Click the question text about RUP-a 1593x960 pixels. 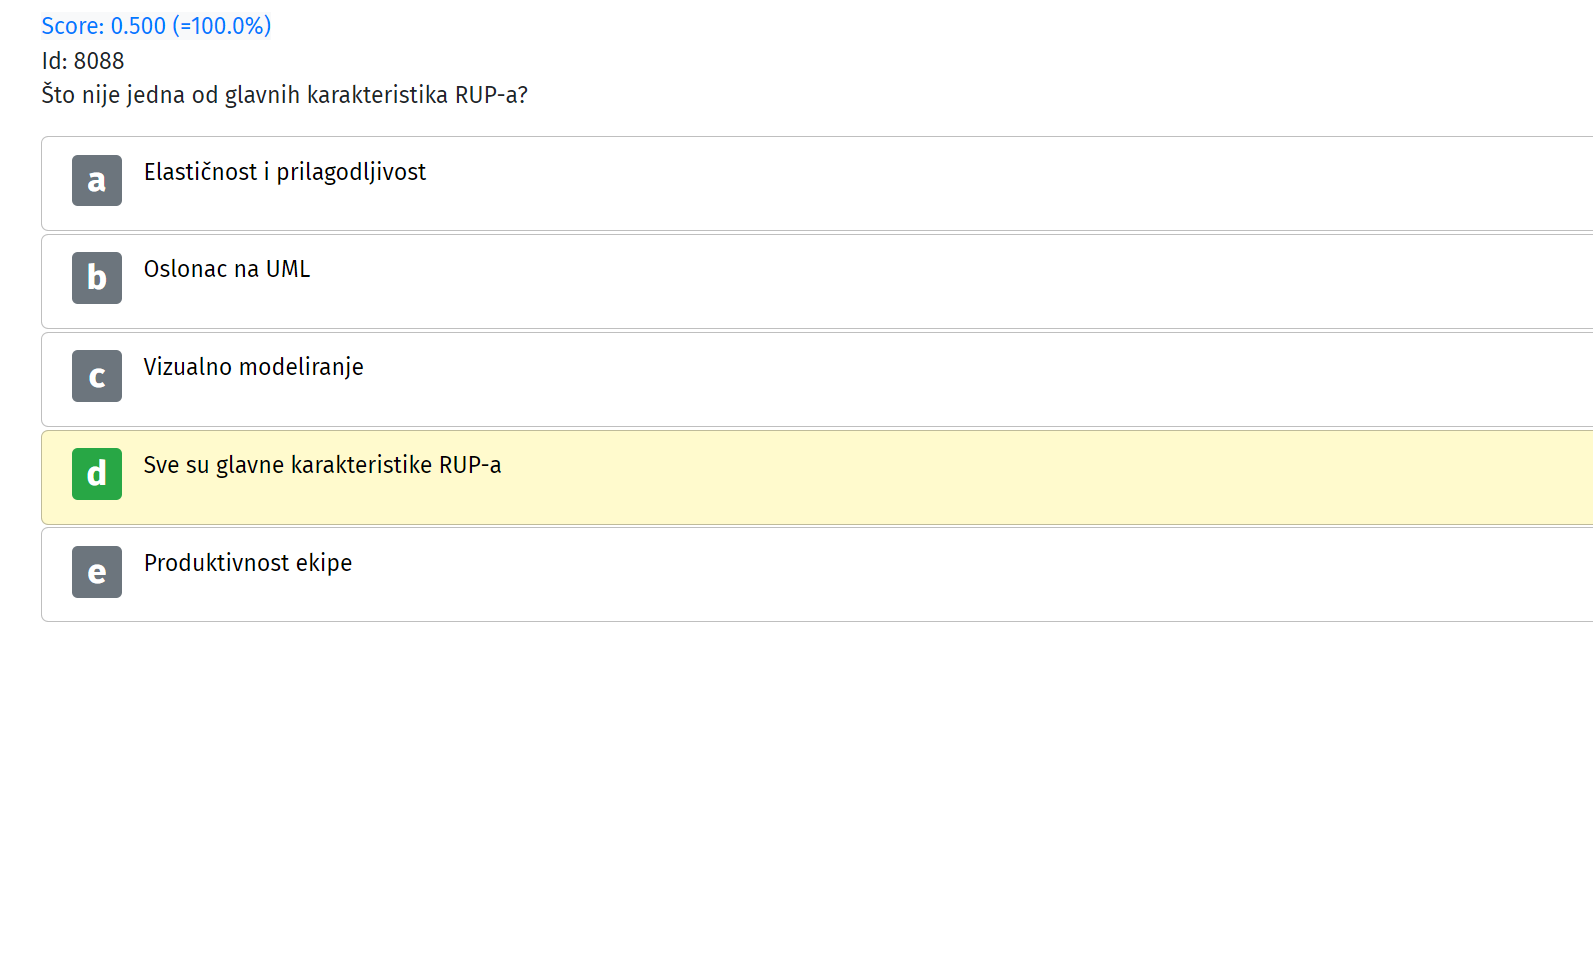coord(285,95)
